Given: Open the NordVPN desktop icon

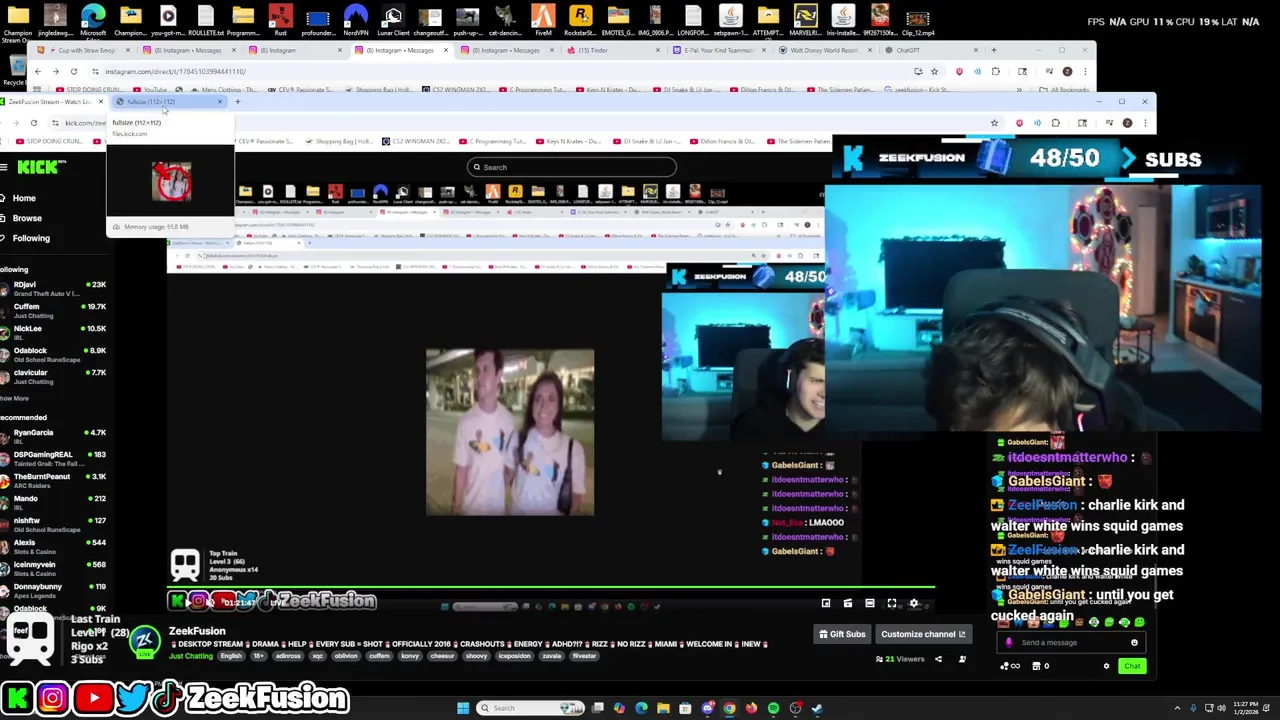Looking at the screenshot, I should pos(355,20).
